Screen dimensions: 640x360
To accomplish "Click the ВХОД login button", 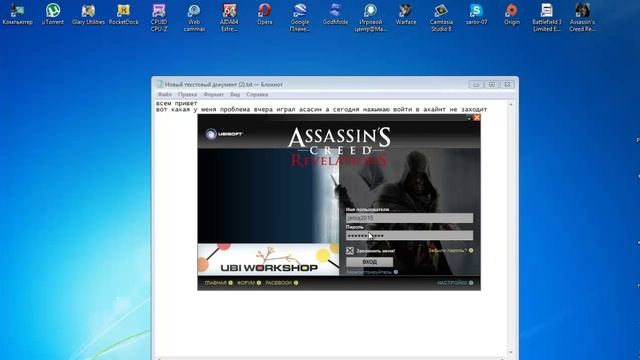I will click(370, 262).
